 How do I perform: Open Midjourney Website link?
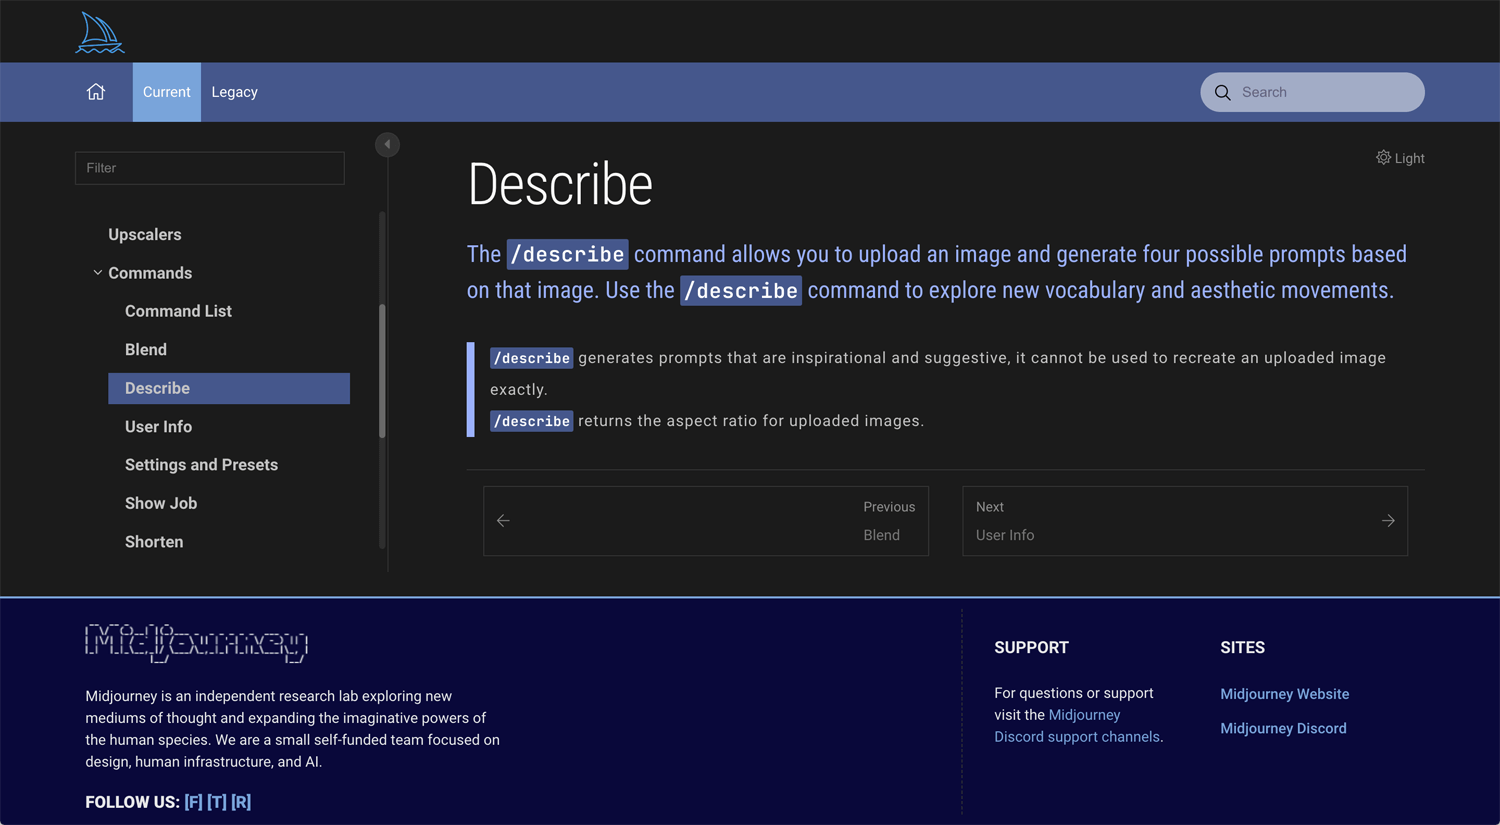point(1284,694)
